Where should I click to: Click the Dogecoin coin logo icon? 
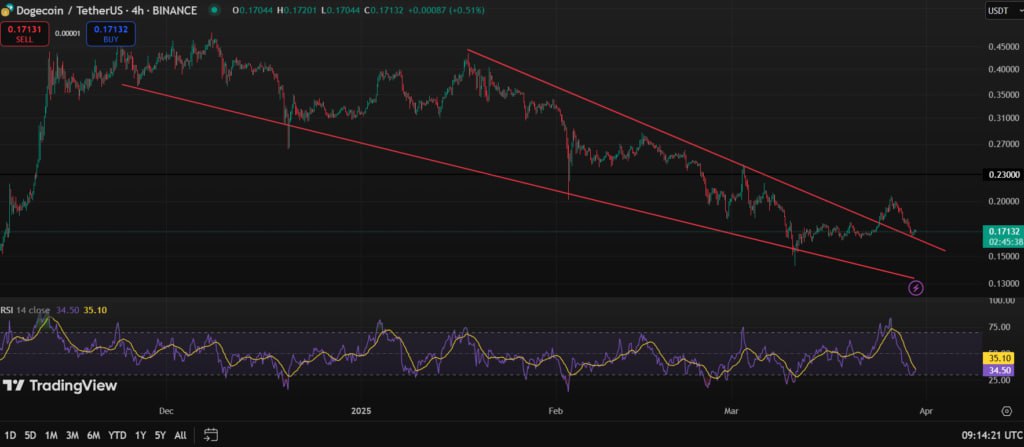5,11
